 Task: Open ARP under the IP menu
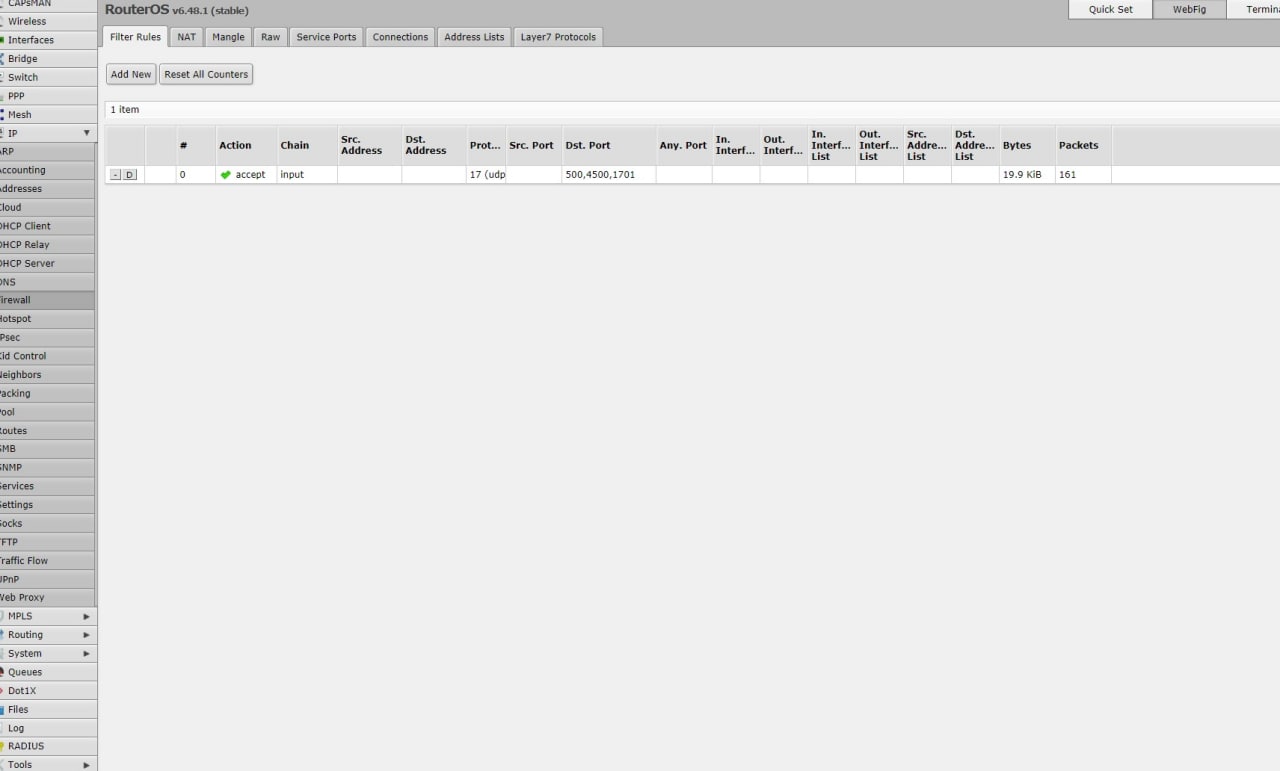coord(47,152)
